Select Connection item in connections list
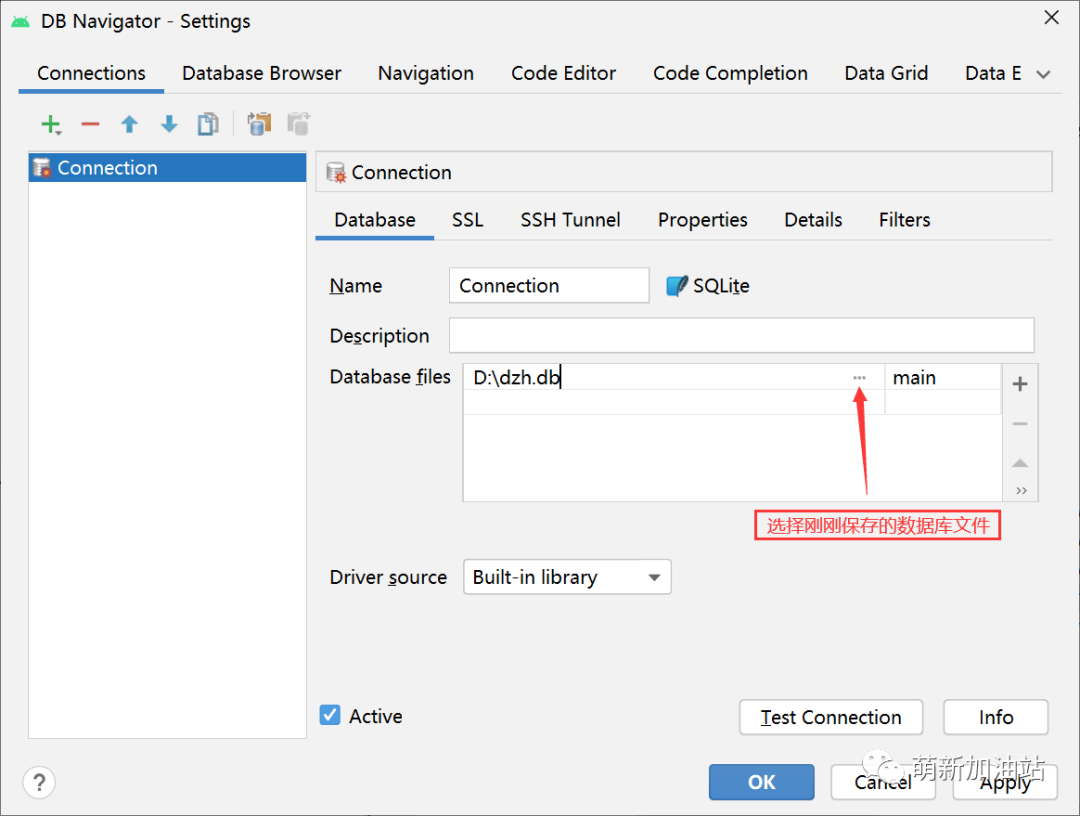The image size is (1080, 816). point(167,167)
